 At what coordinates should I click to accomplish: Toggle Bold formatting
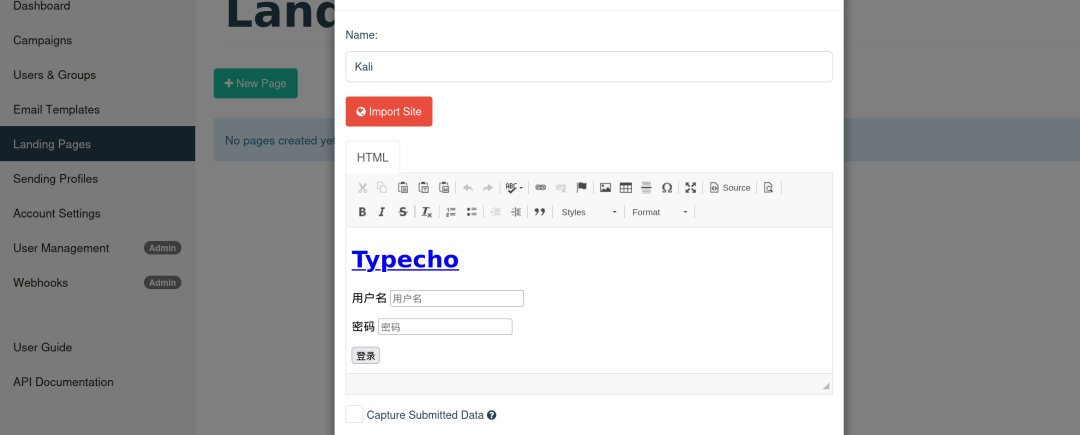tap(362, 212)
